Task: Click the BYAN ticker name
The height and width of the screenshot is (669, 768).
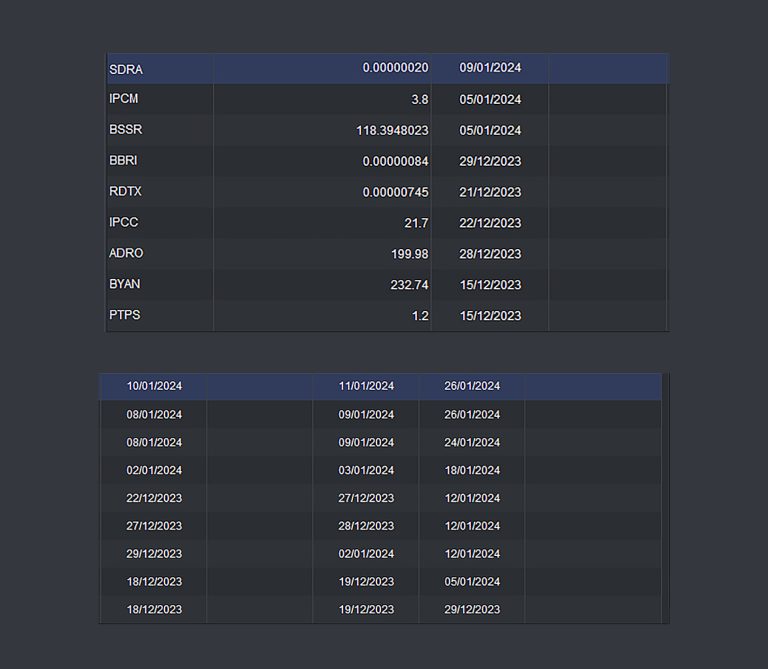Action: [x=125, y=285]
